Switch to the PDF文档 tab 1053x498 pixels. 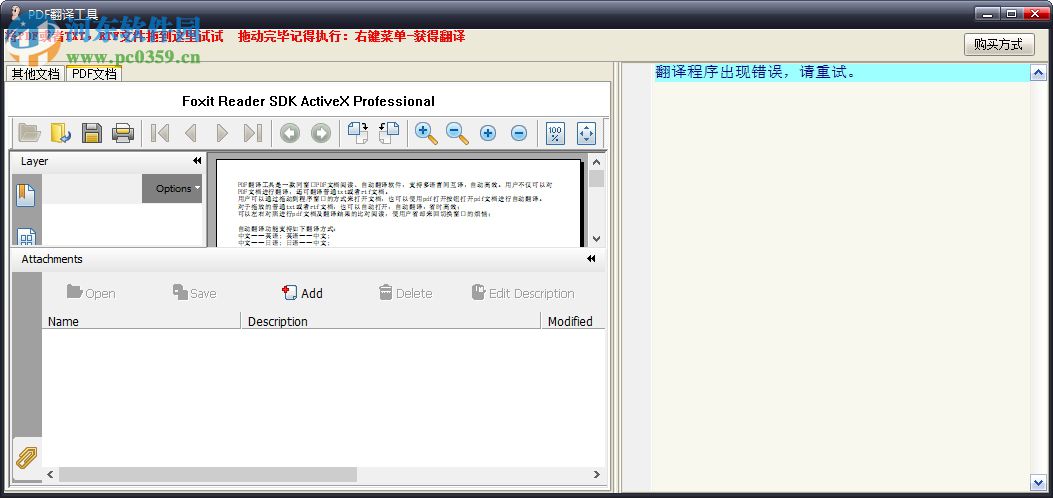94,74
